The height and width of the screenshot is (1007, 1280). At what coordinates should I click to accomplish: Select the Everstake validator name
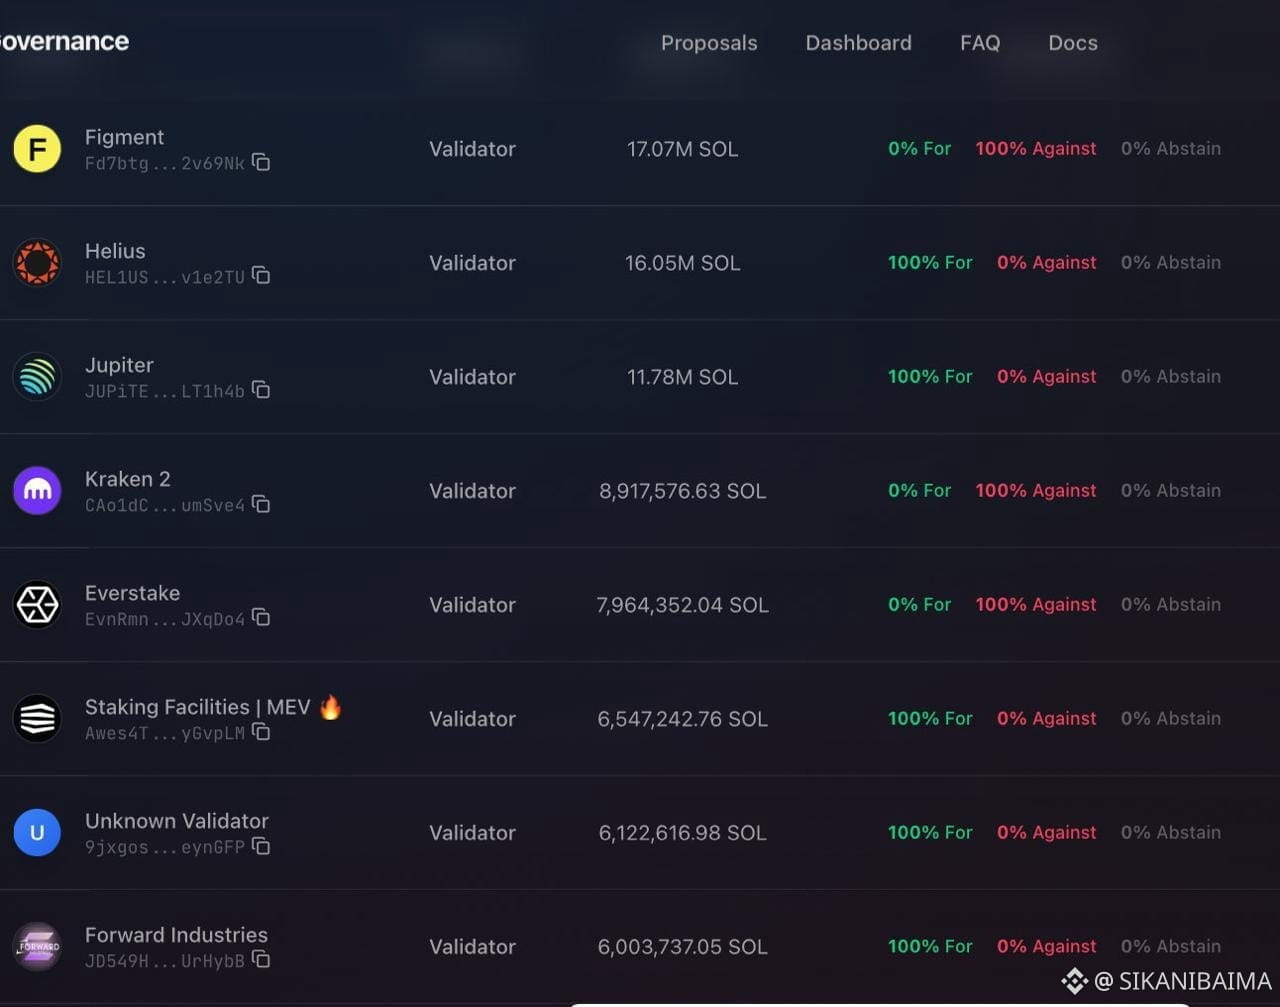(x=132, y=593)
